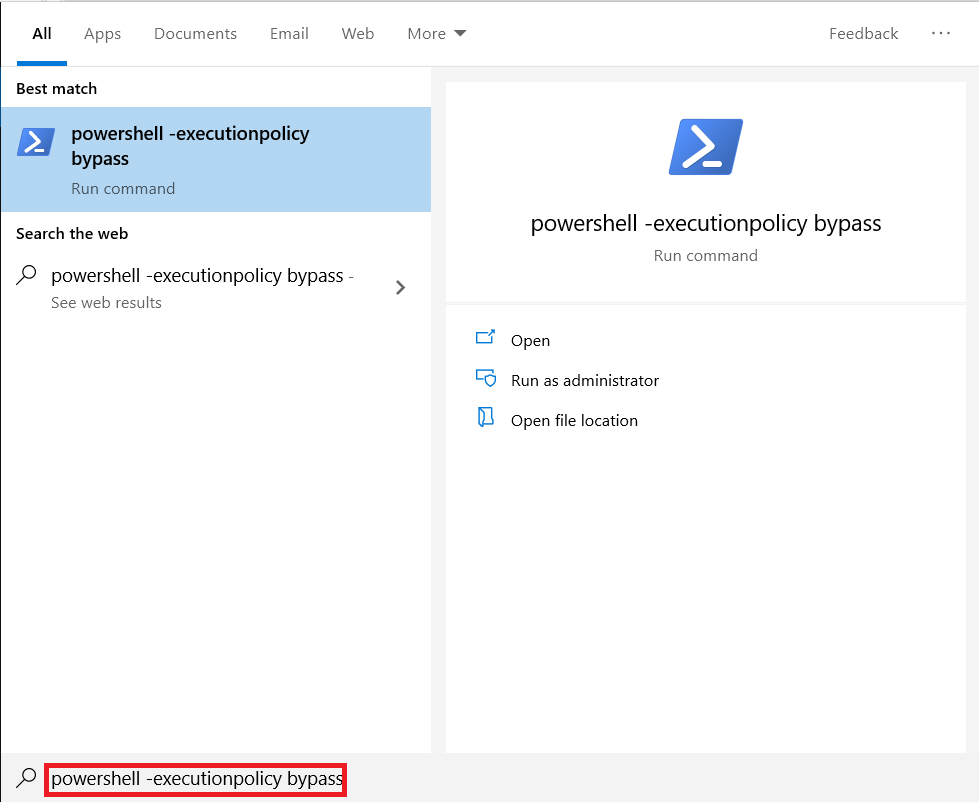Click Open in the preview pane
This screenshot has height=802, width=979.
point(530,341)
